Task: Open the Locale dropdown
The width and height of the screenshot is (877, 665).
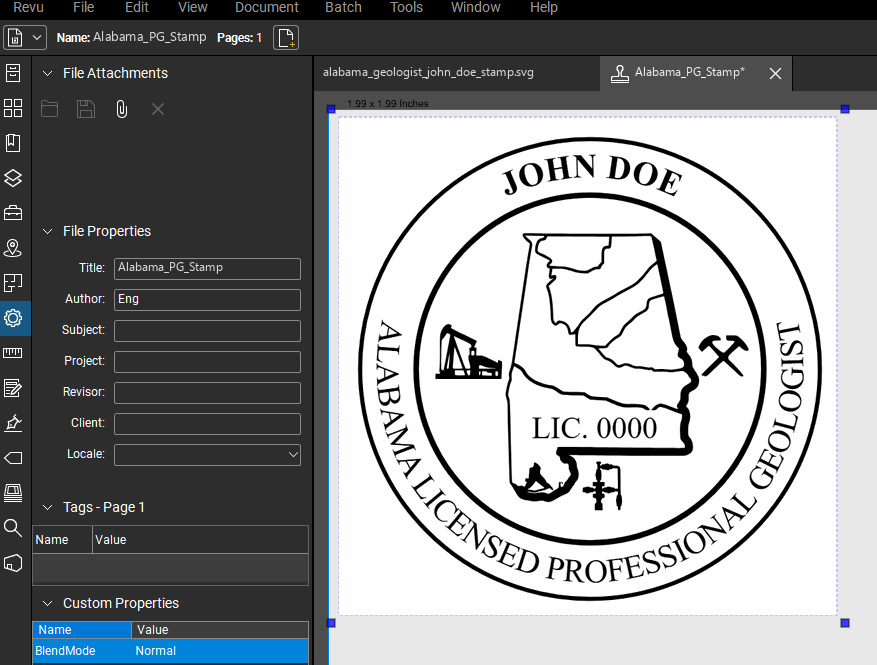Action: point(207,454)
